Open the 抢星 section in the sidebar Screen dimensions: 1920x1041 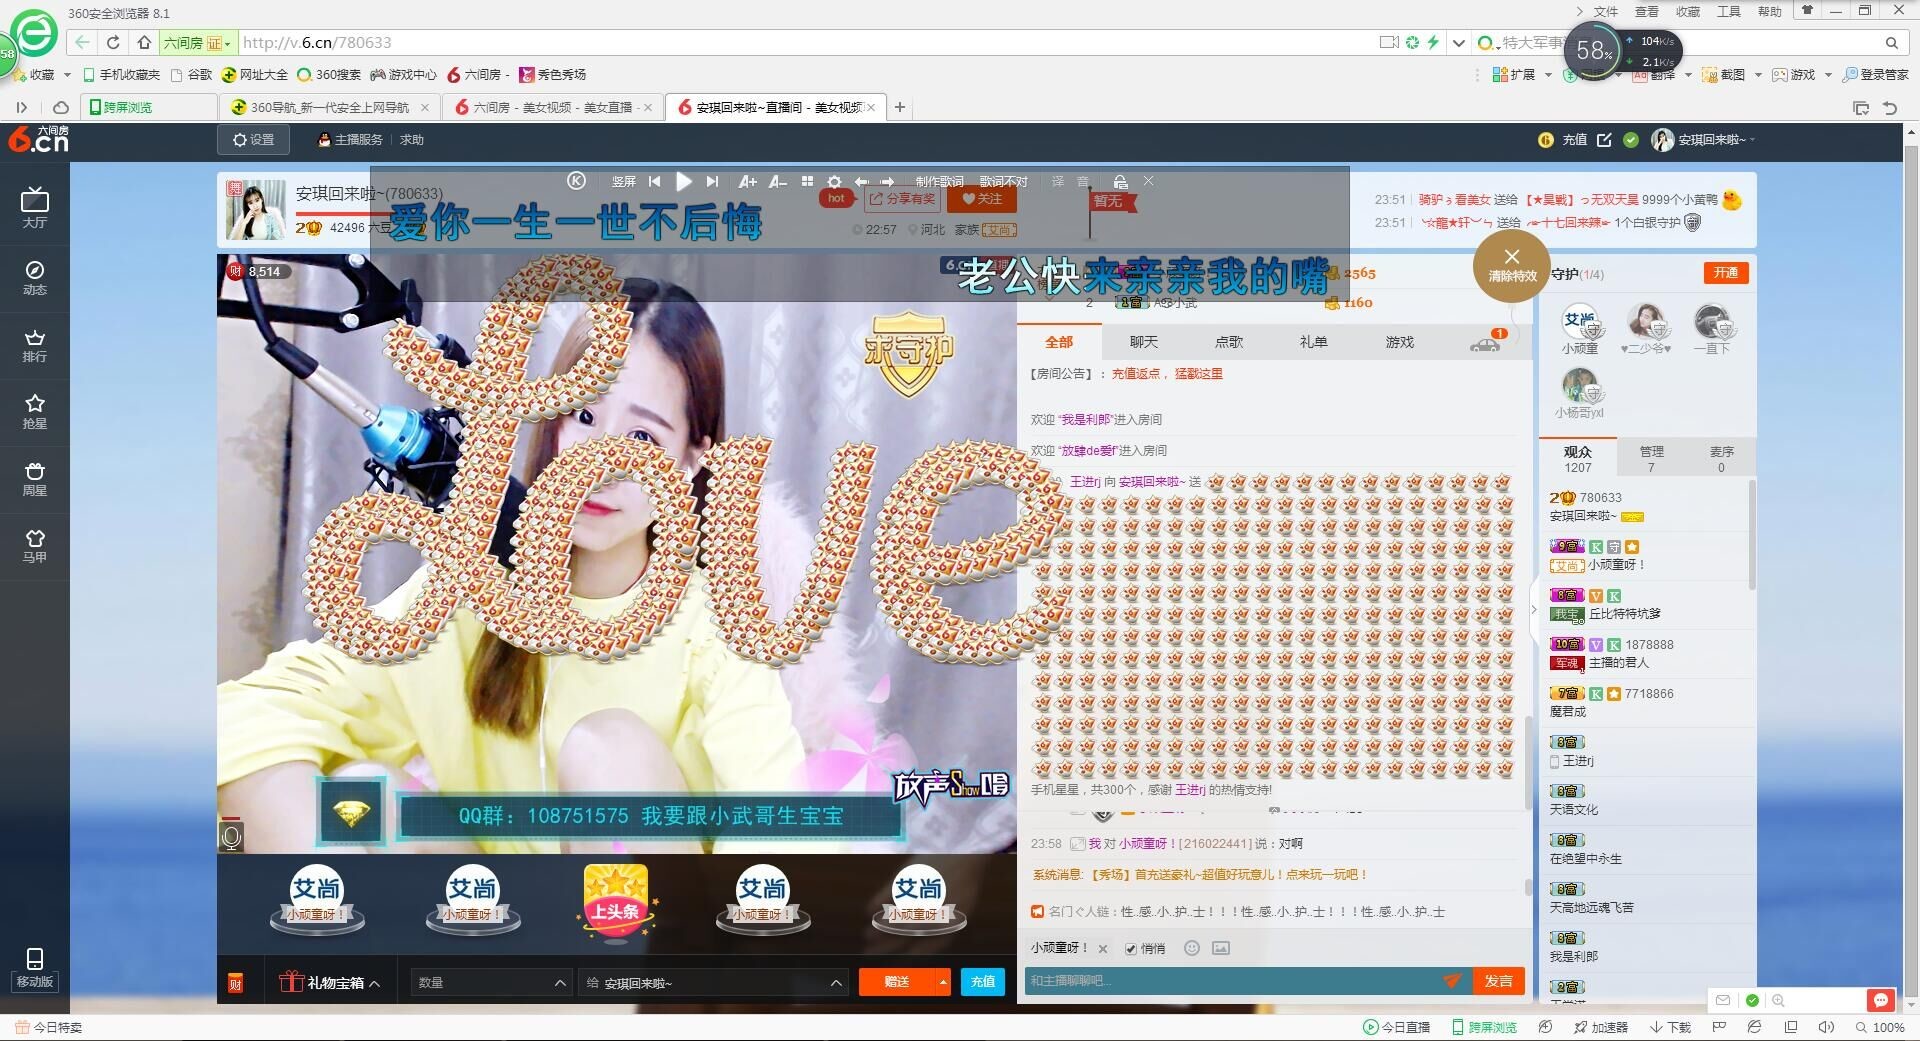pos(35,412)
